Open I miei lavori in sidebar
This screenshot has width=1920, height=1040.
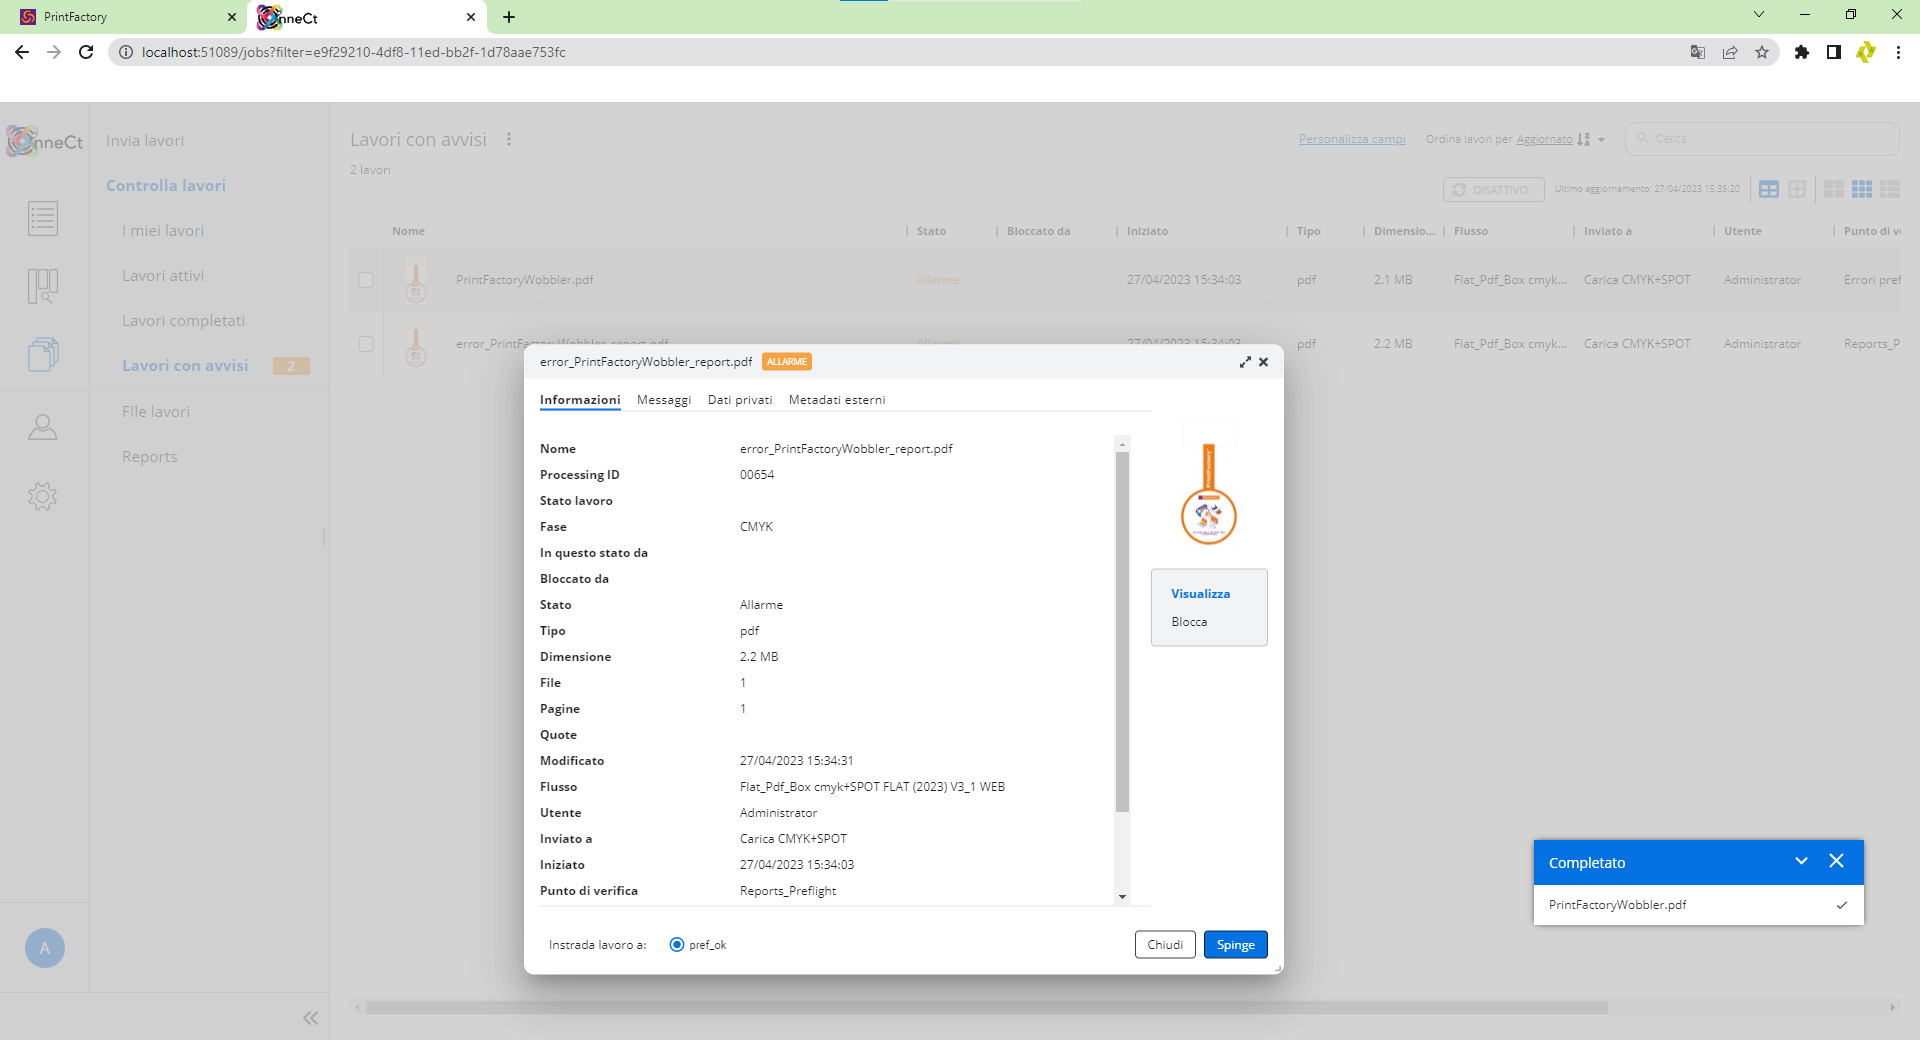(163, 231)
